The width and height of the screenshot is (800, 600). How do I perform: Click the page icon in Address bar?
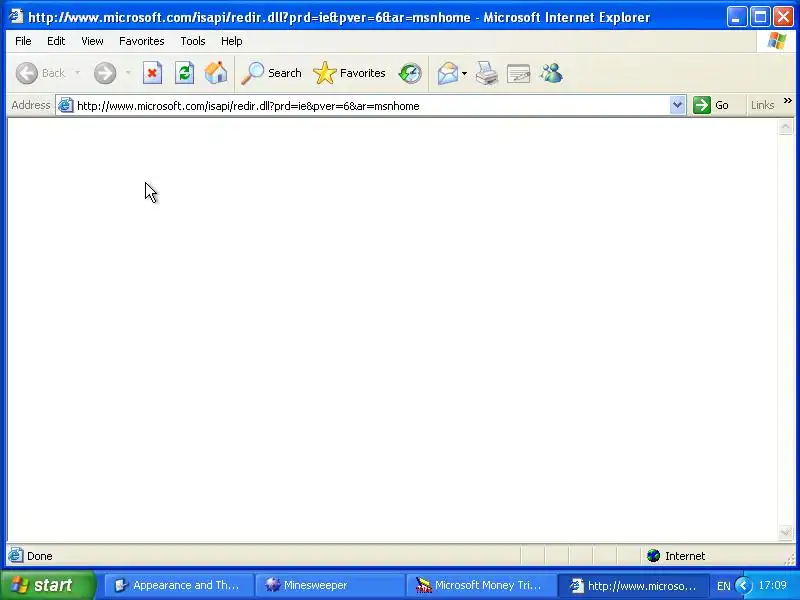click(66, 106)
